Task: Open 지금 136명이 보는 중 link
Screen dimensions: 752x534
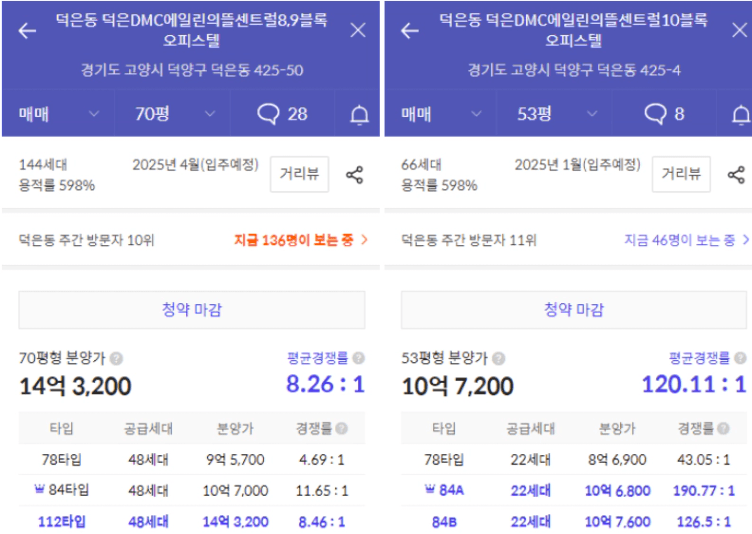Action: 300,240
